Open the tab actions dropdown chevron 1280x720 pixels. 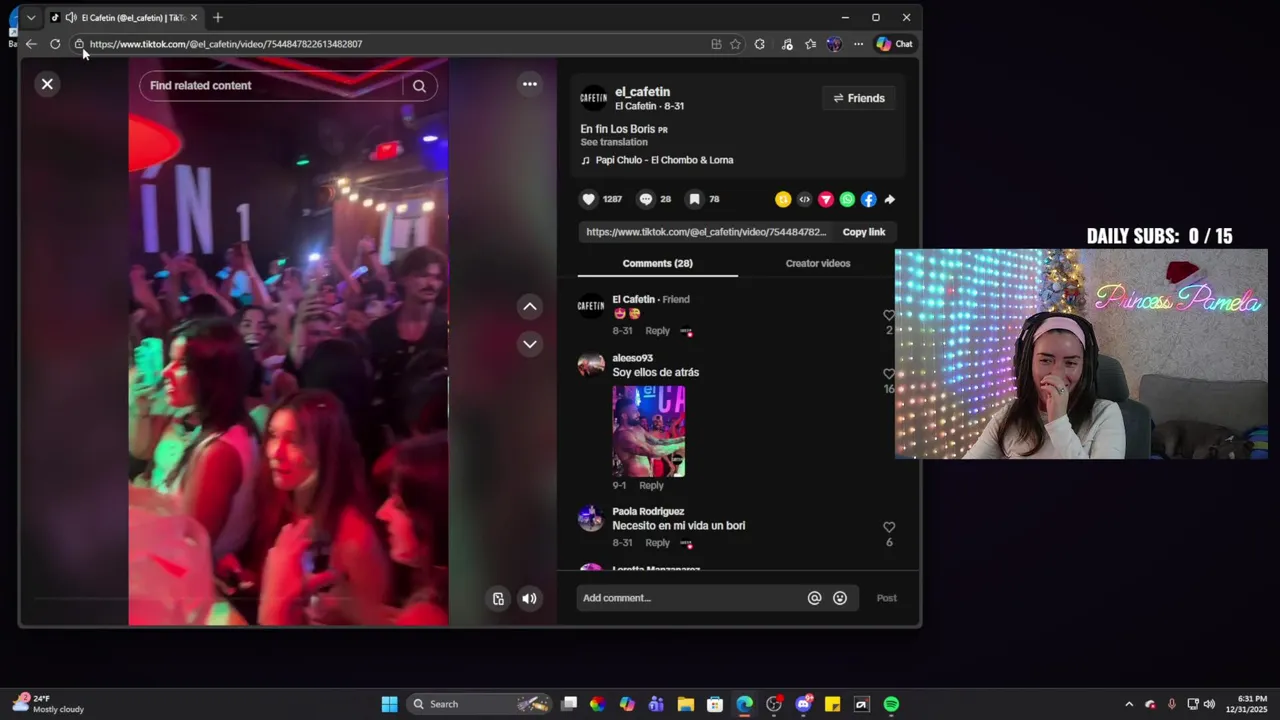tap(31, 18)
